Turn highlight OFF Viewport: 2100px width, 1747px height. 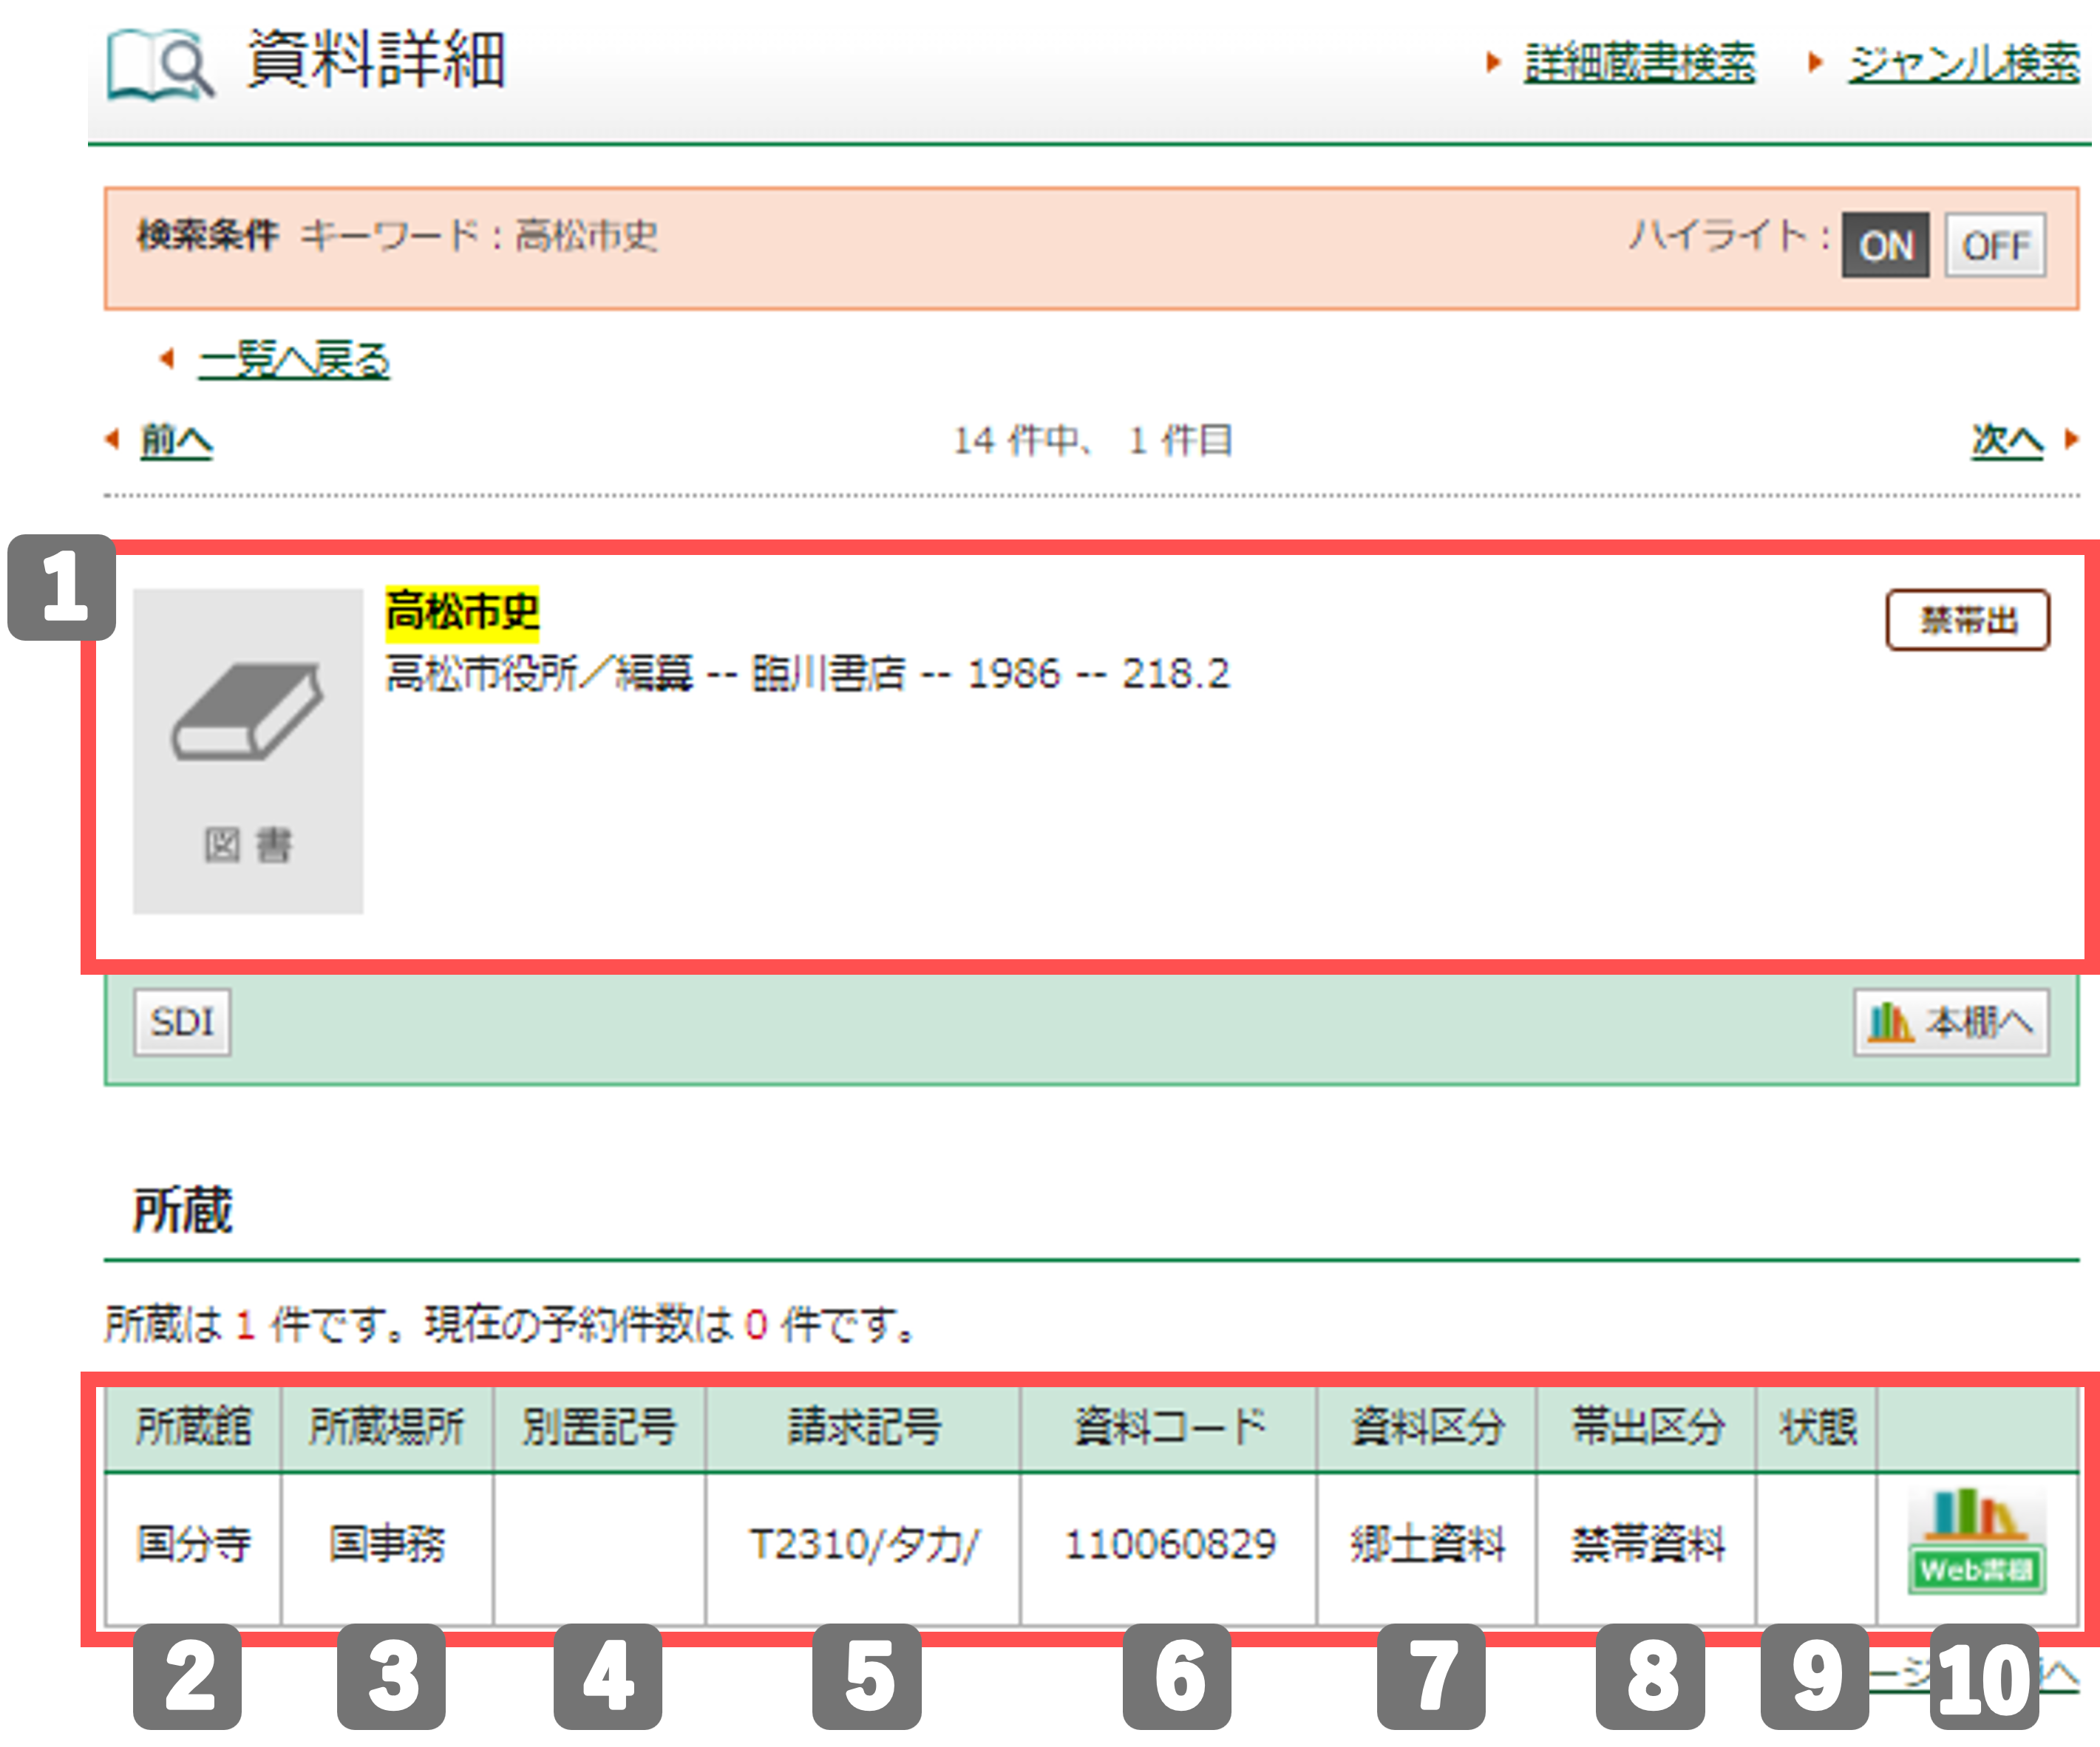(x=1995, y=245)
